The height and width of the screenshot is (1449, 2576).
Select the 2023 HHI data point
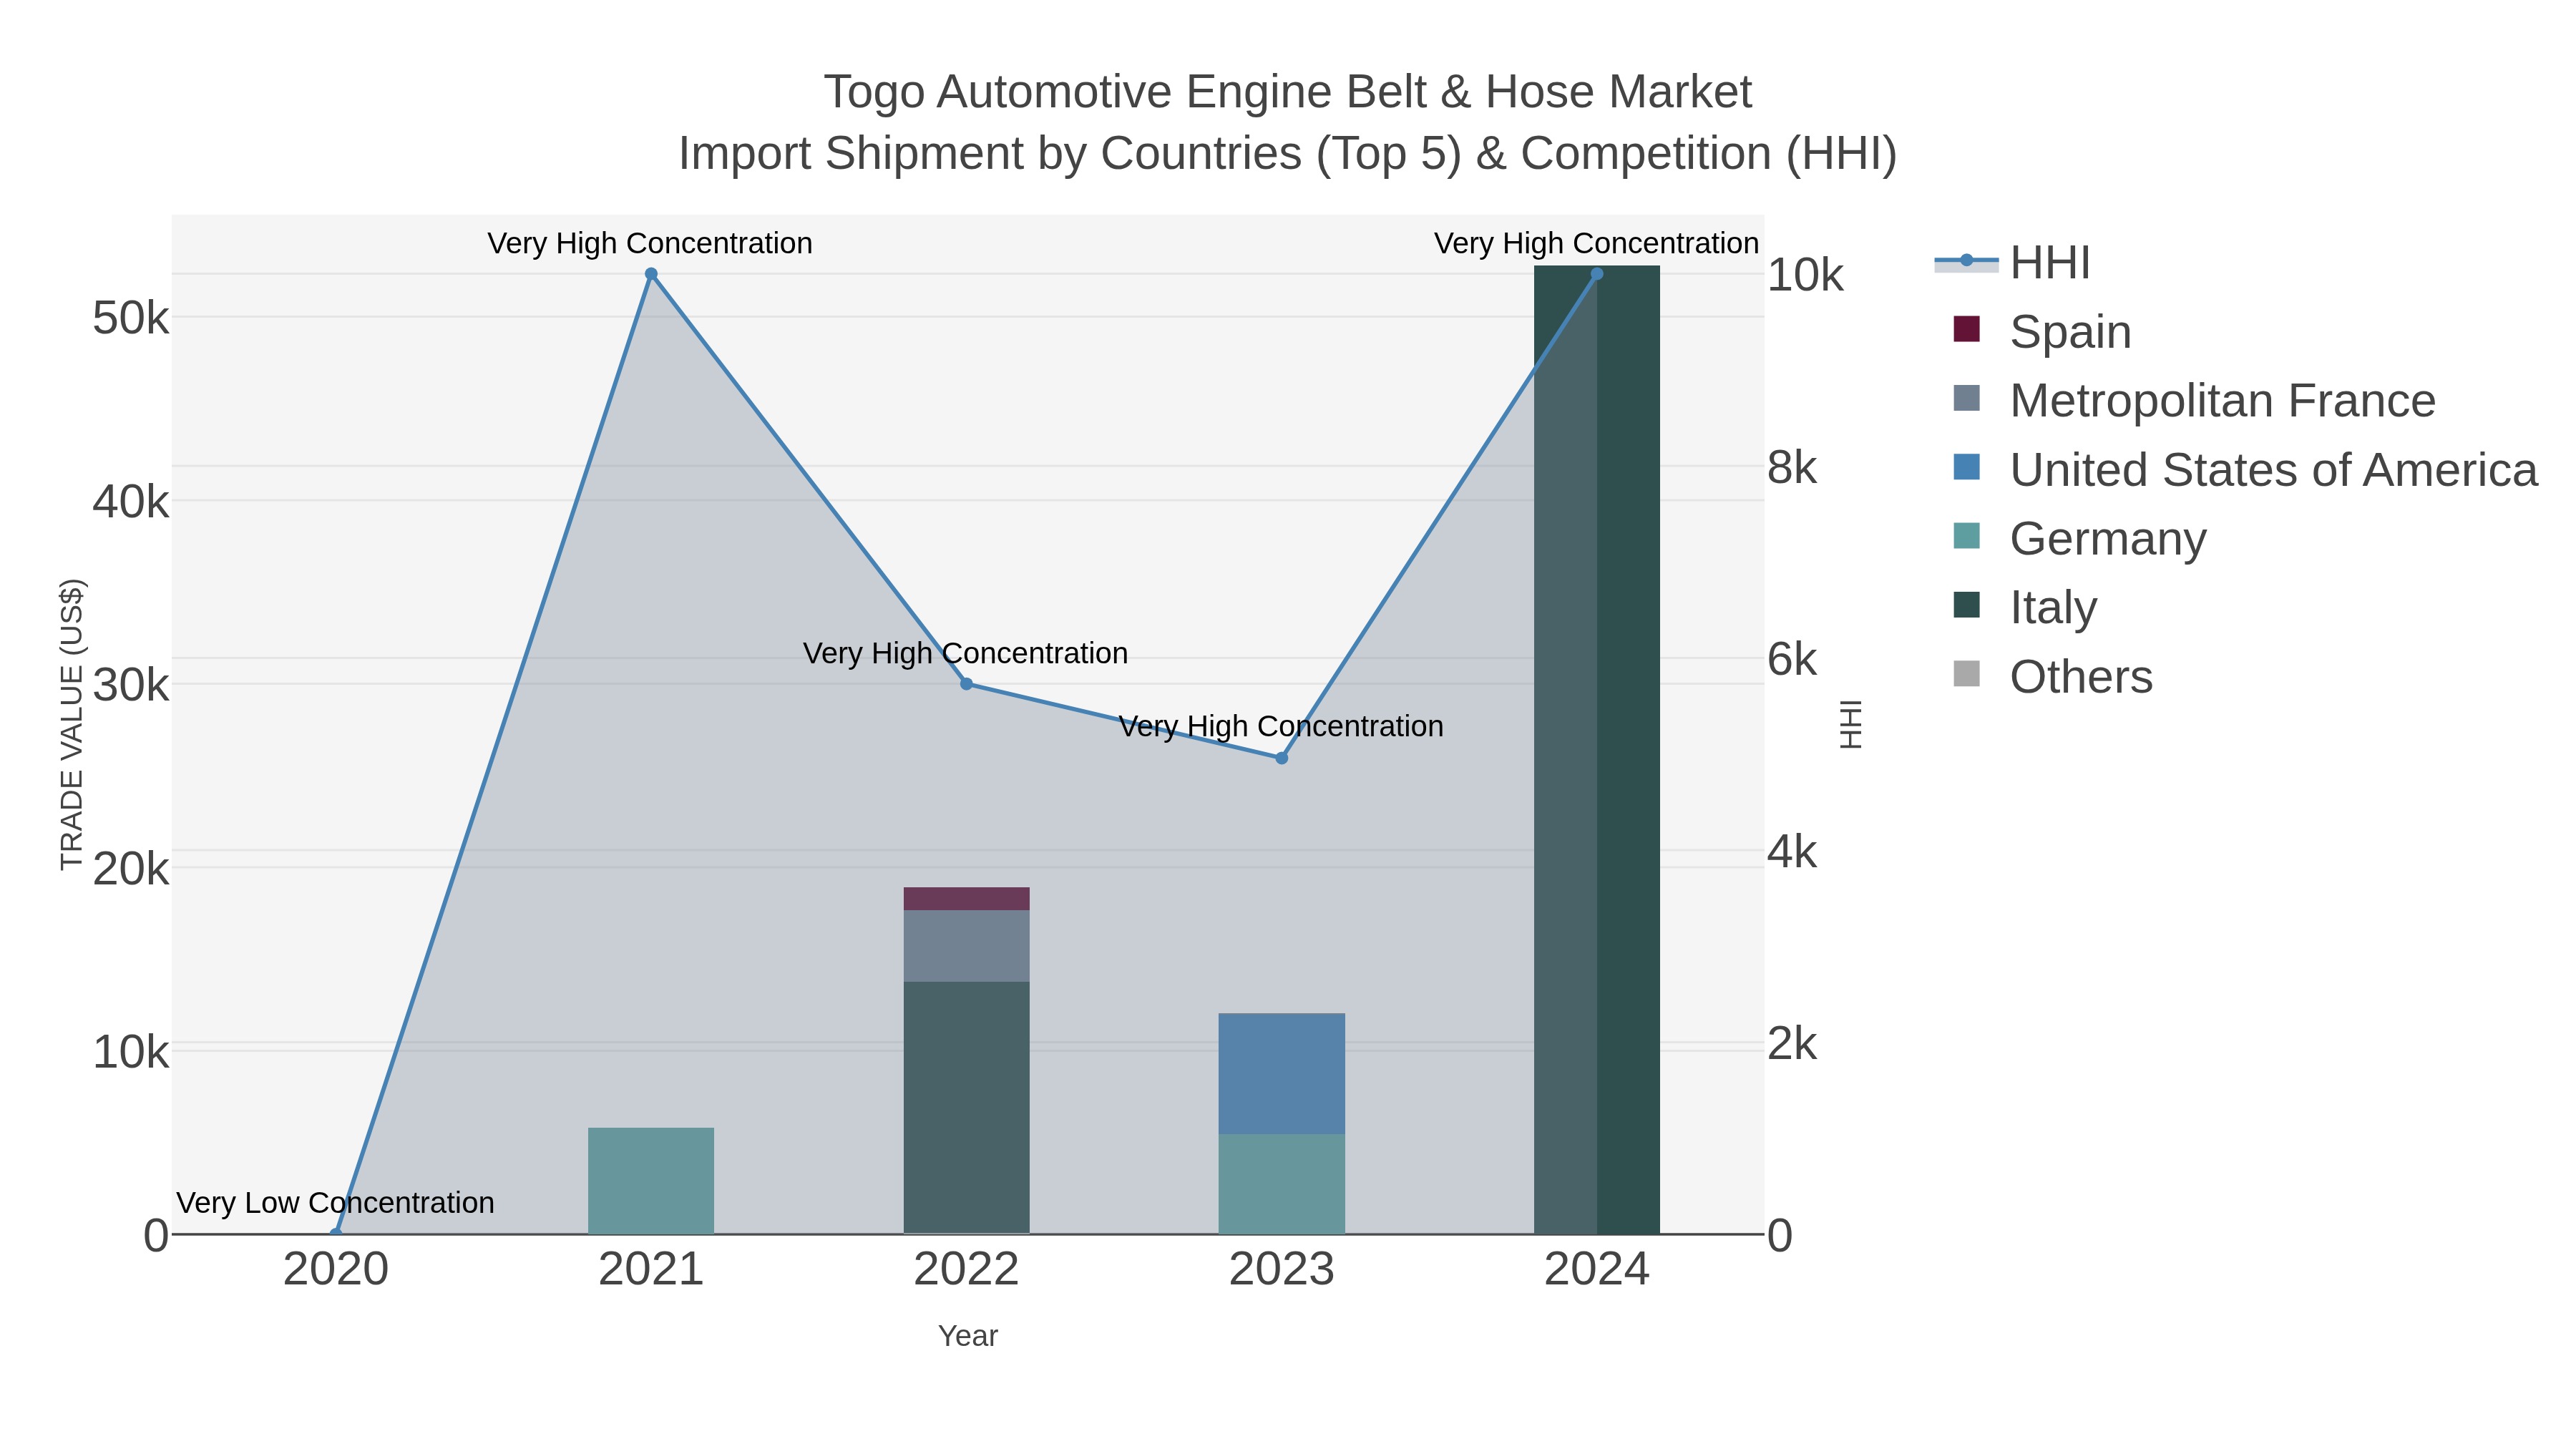coord(1282,758)
